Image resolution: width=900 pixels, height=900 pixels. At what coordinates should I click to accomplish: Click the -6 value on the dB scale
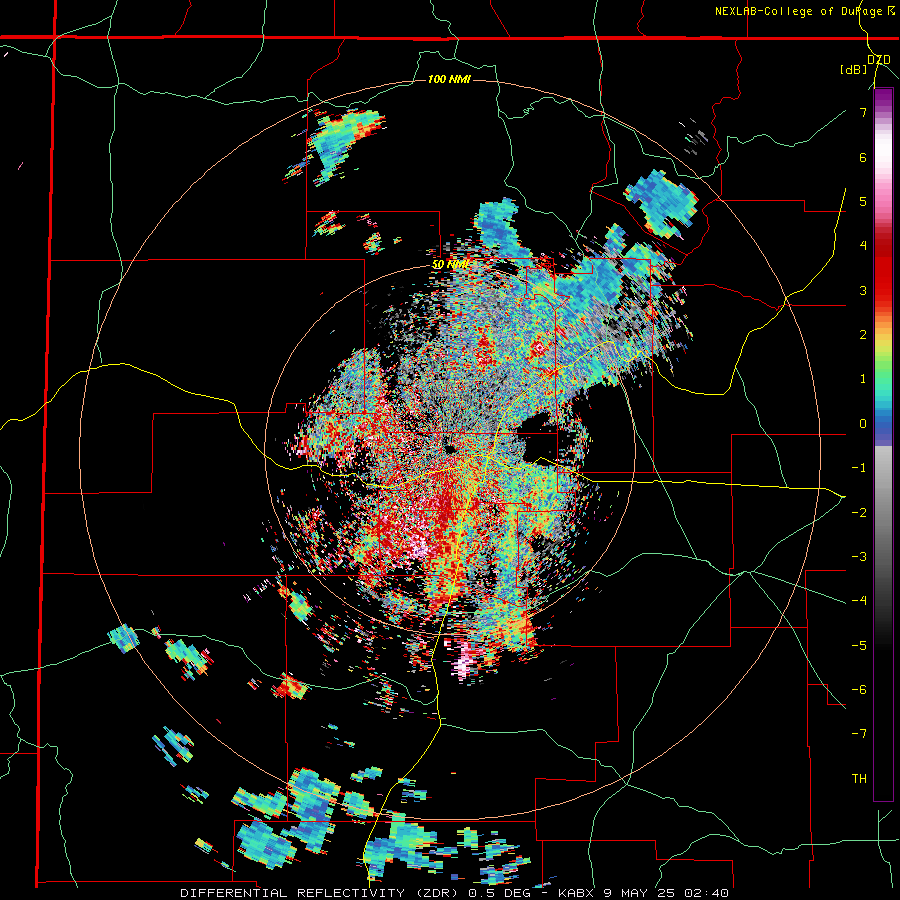pyautogui.click(x=859, y=689)
